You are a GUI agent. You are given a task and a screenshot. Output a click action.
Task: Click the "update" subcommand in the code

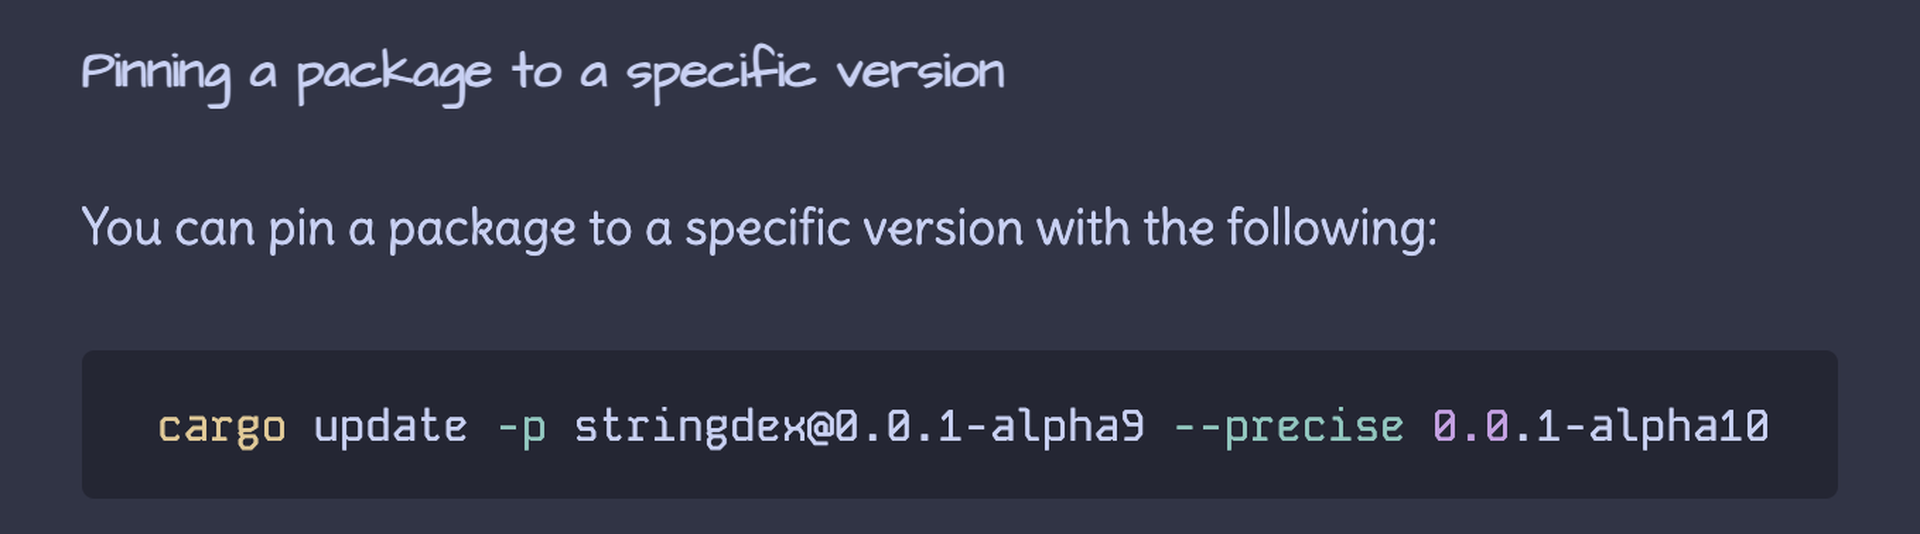point(390,427)
